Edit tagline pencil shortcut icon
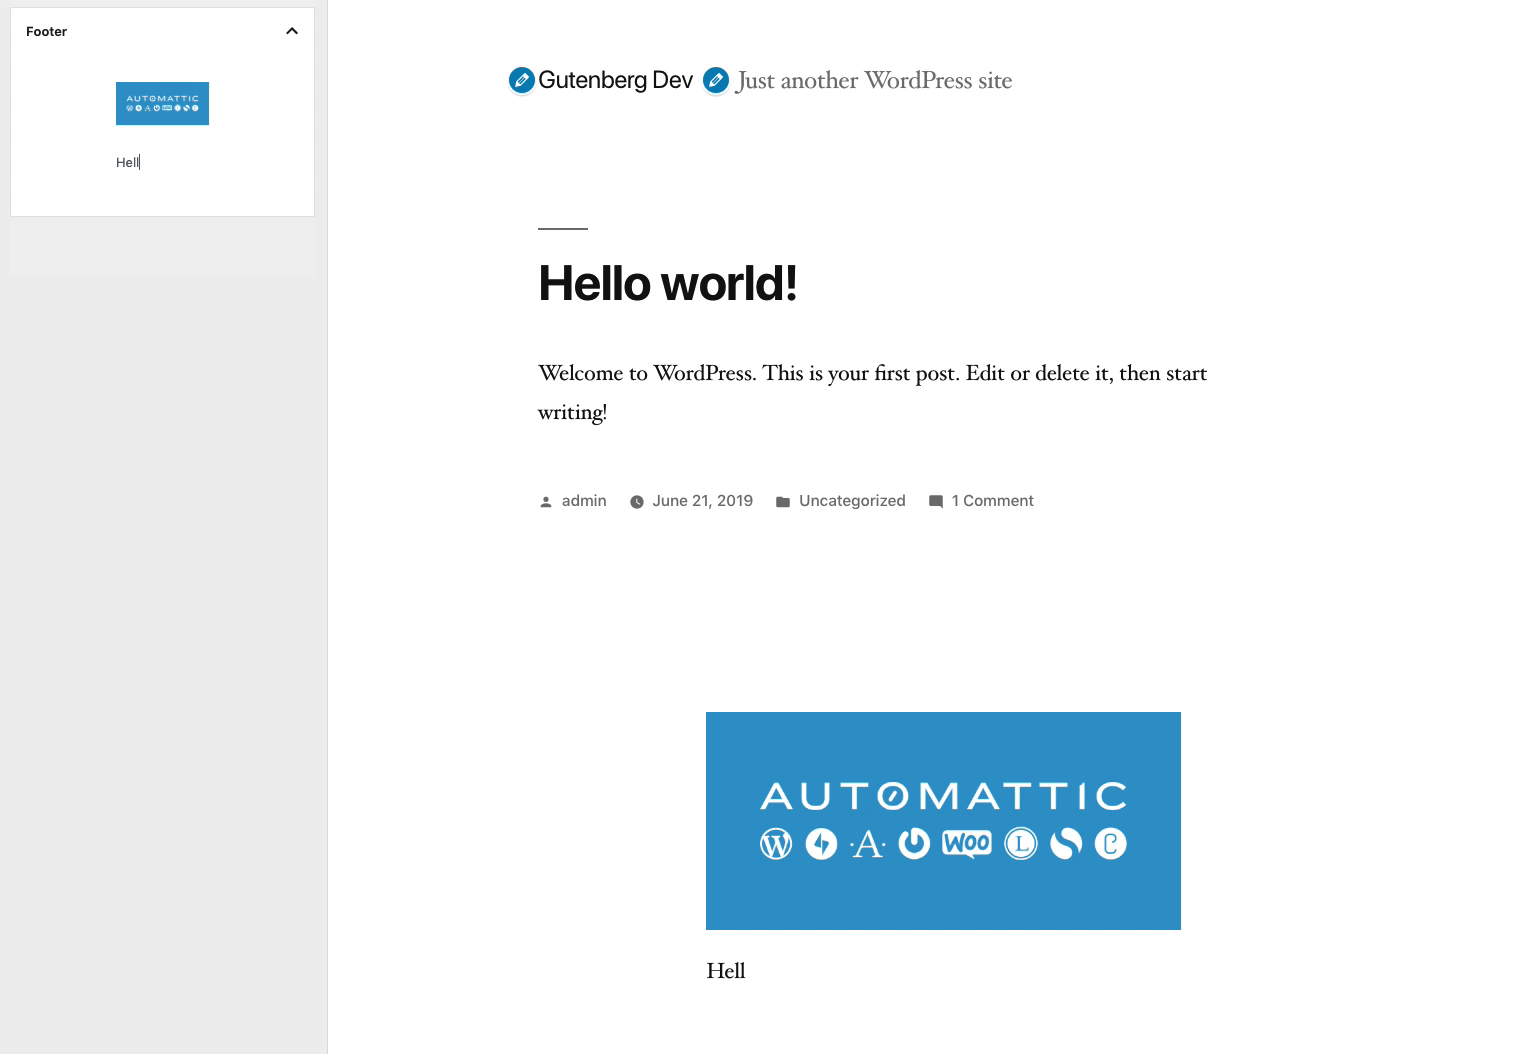 point(716,80)
